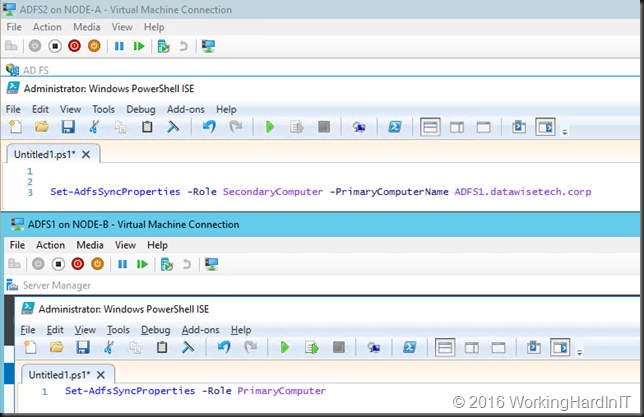
Task: Open Debug menu in lower PowerShell ISE
Action: pos(156,330)
